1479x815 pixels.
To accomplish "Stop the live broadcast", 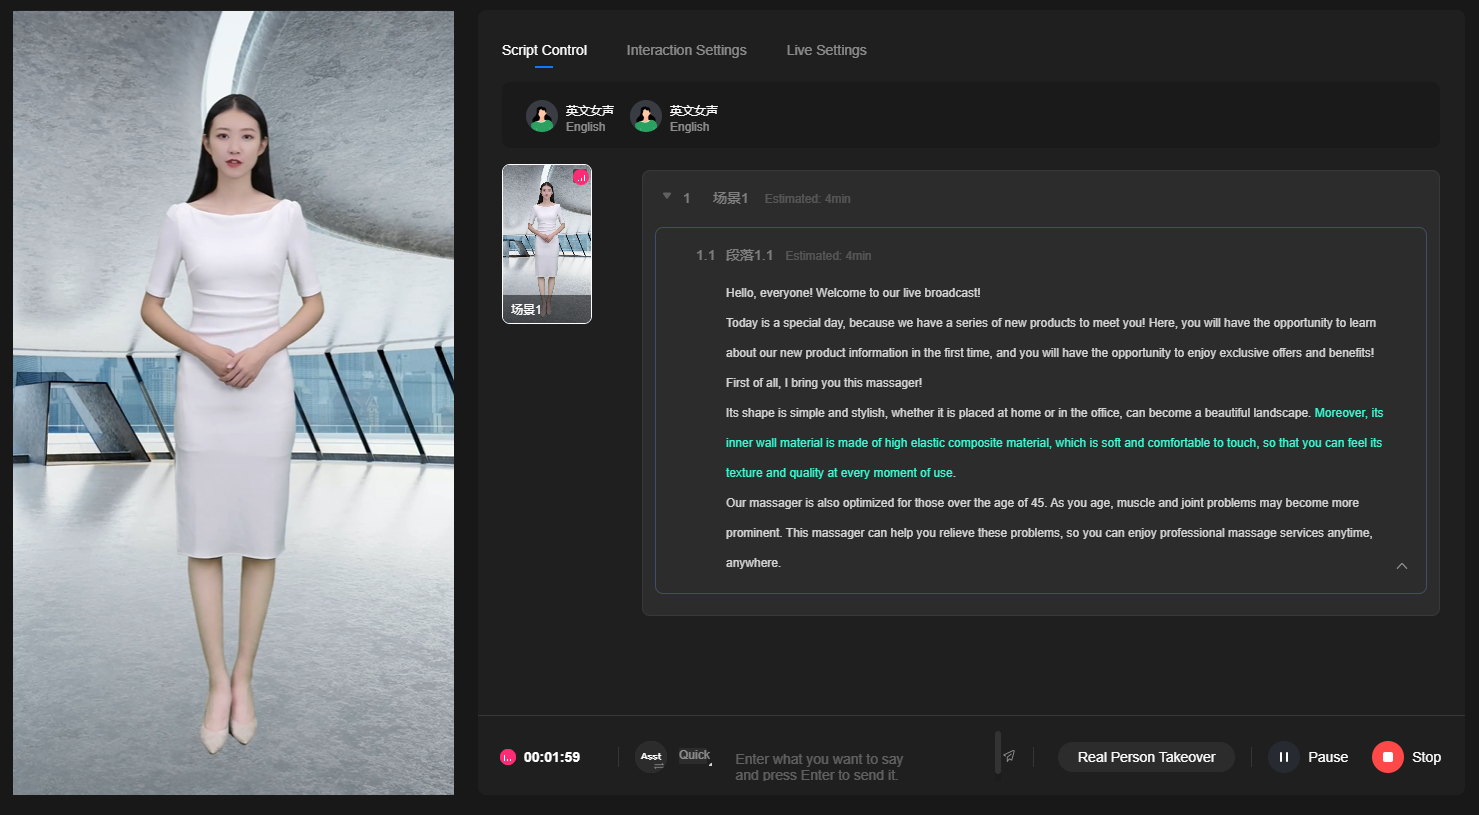I will pyautogui.click(x=1407, y=757).
